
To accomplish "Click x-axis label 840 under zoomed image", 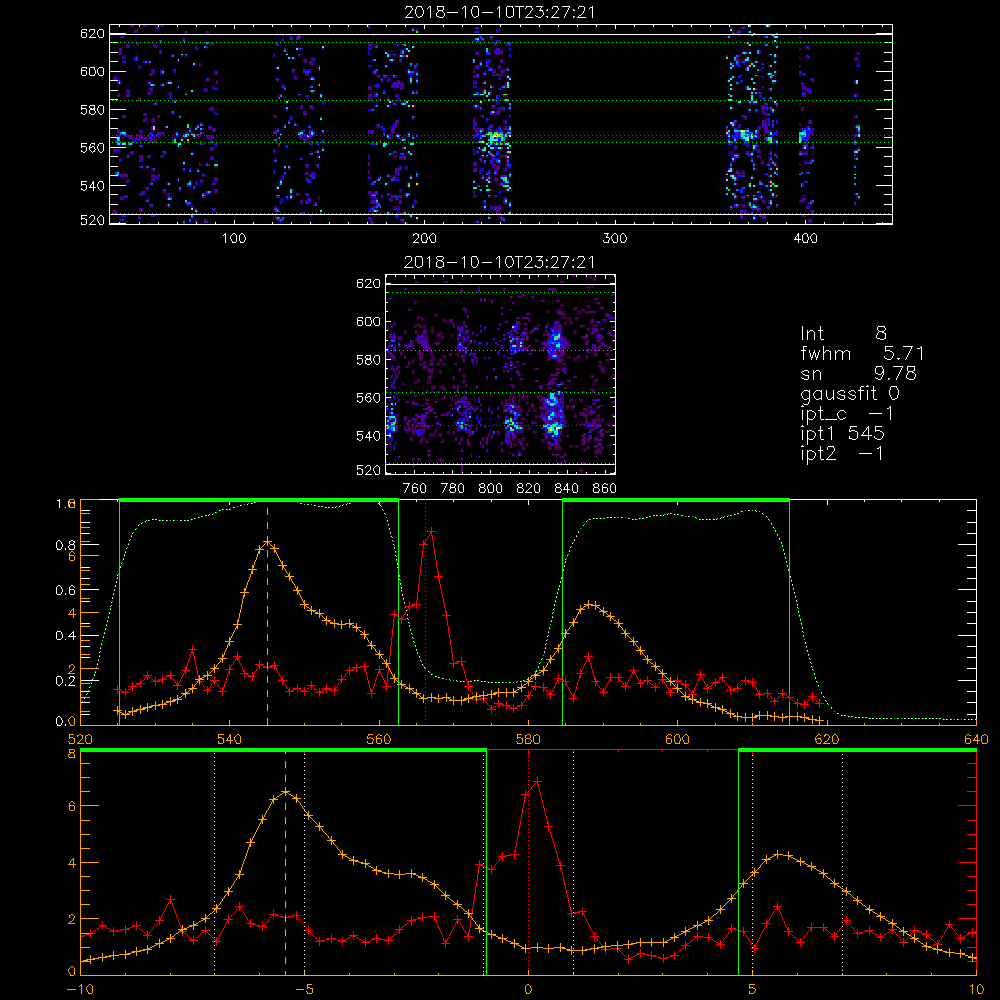I will click(x=566, y=489).
